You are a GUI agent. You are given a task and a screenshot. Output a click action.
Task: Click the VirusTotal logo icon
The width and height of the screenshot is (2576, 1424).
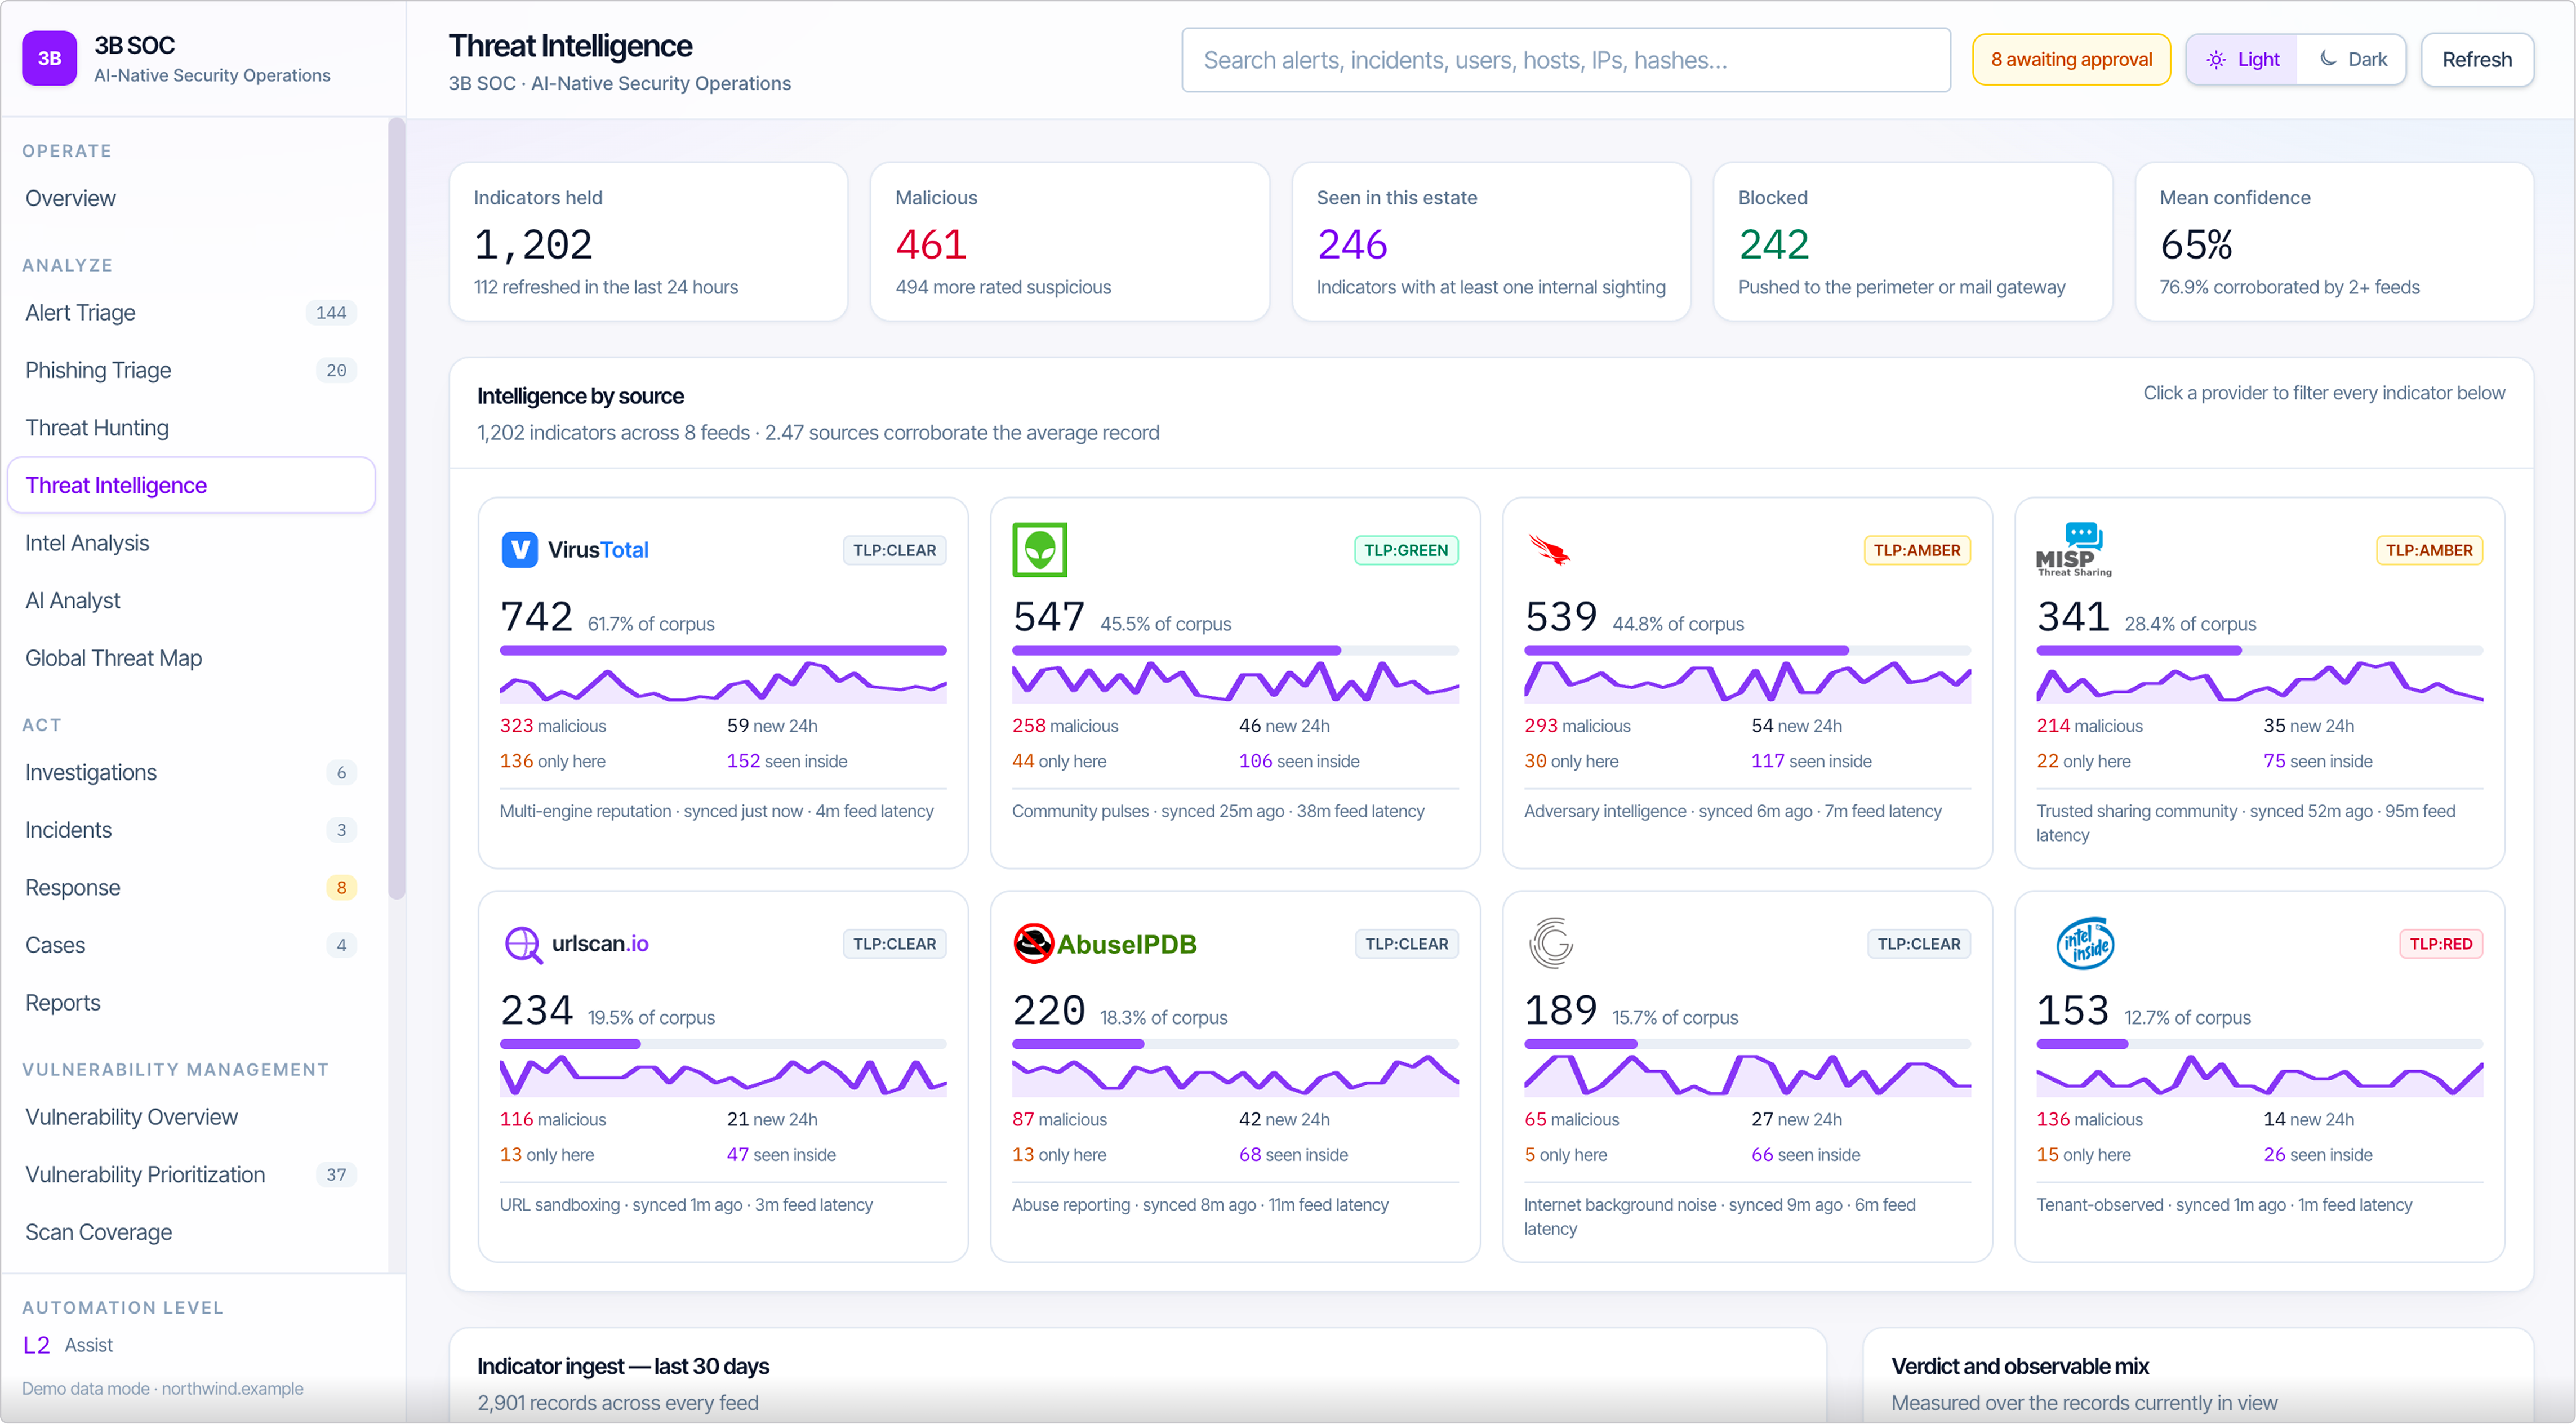(x=519, y=550)
